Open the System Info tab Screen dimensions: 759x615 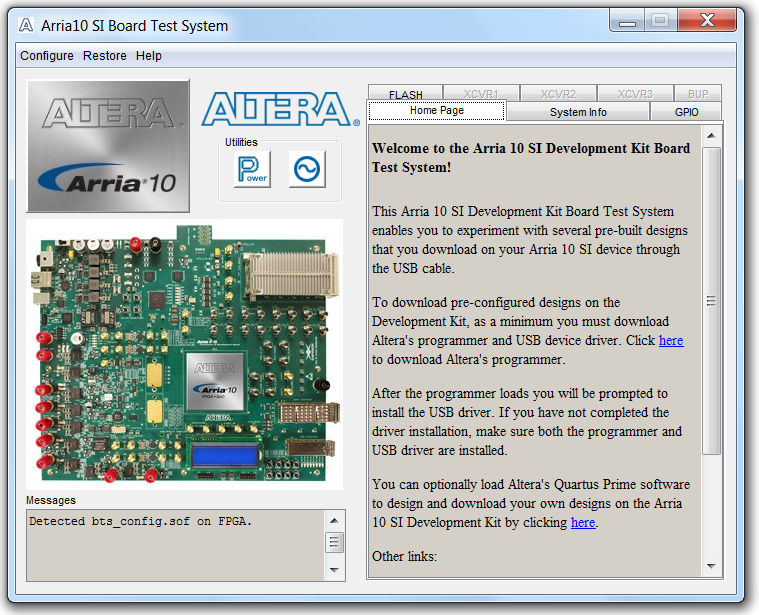[x=578, y=112]
